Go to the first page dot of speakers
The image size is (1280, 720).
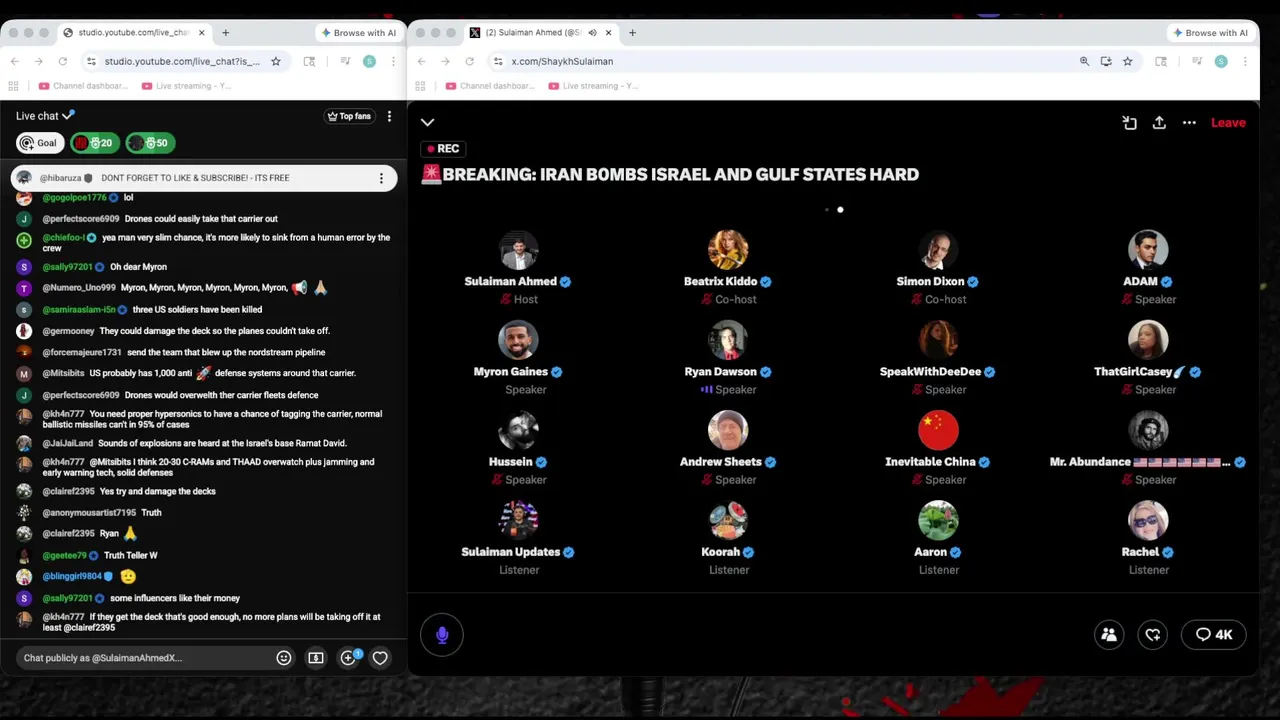click(826, 210)
